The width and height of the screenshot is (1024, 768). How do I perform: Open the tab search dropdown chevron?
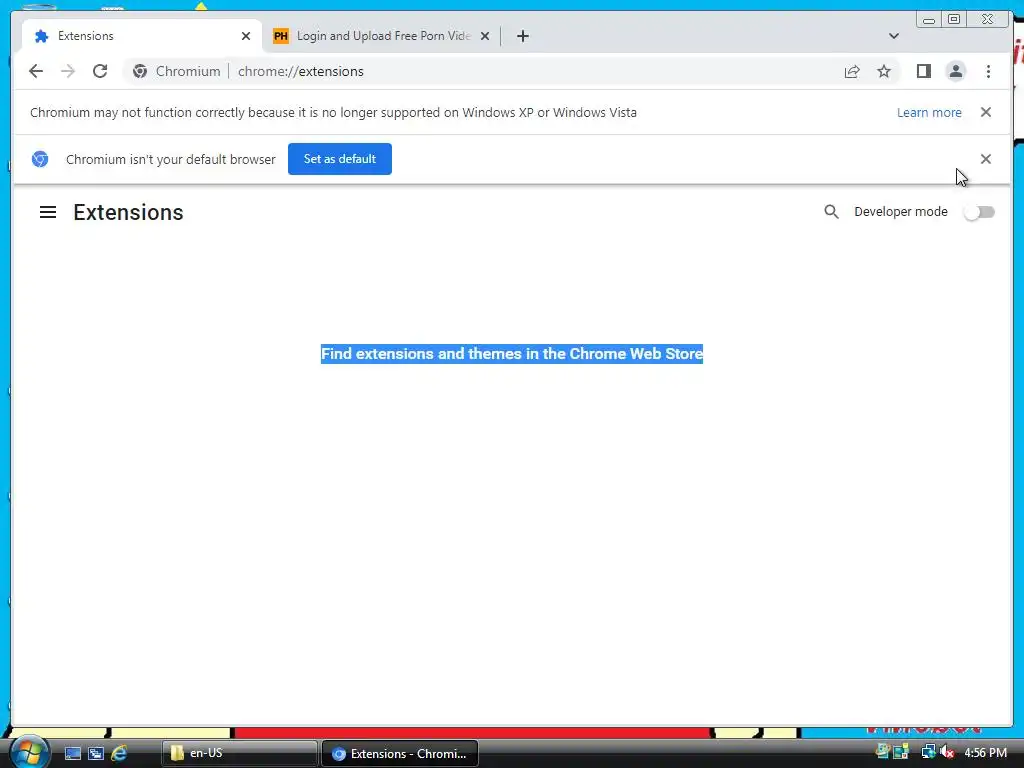(893, 36)
